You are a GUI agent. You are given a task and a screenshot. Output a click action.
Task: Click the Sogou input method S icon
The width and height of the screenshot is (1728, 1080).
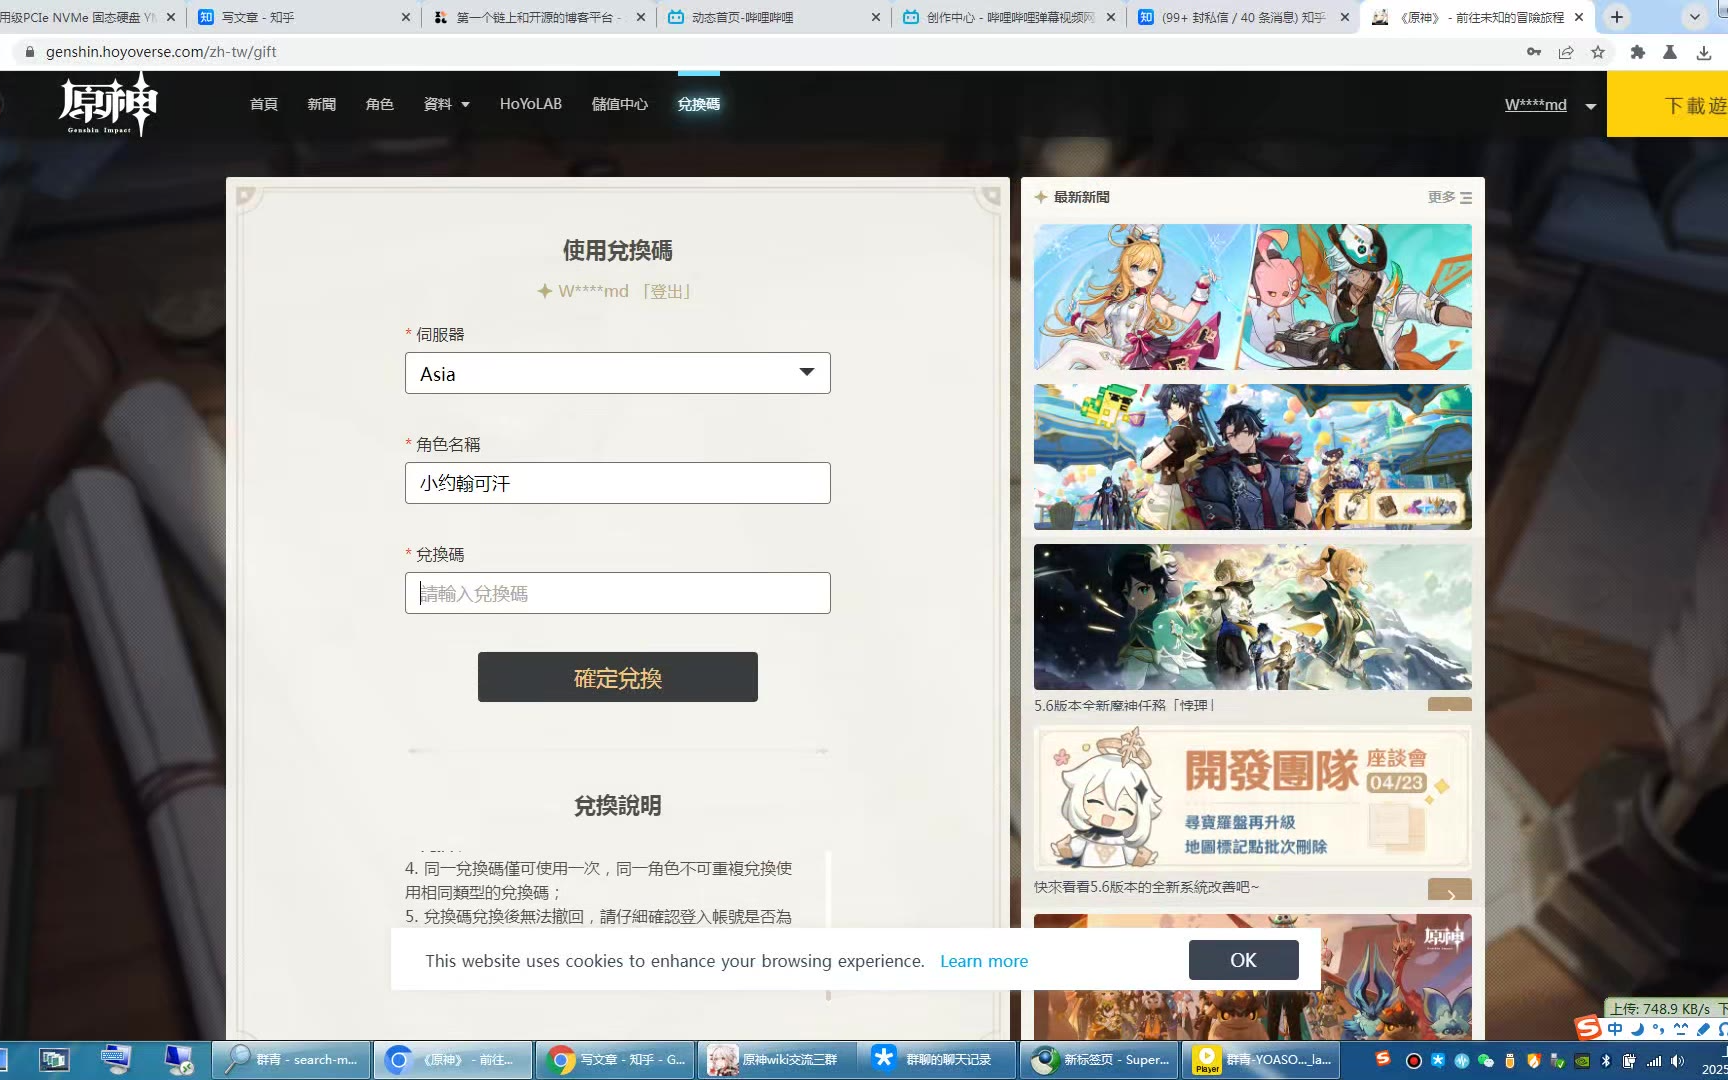[x=1587, y=1028]
